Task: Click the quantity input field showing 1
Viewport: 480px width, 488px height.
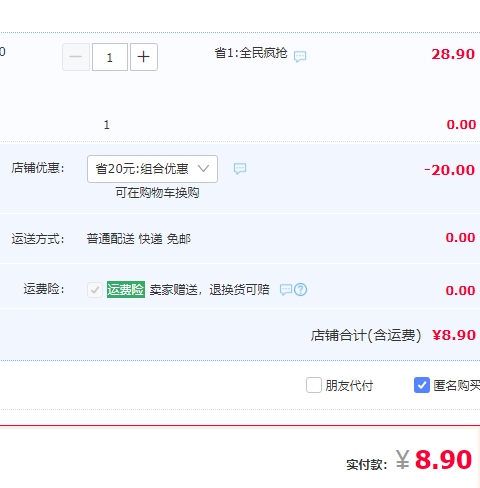Action: coord(110,57)
